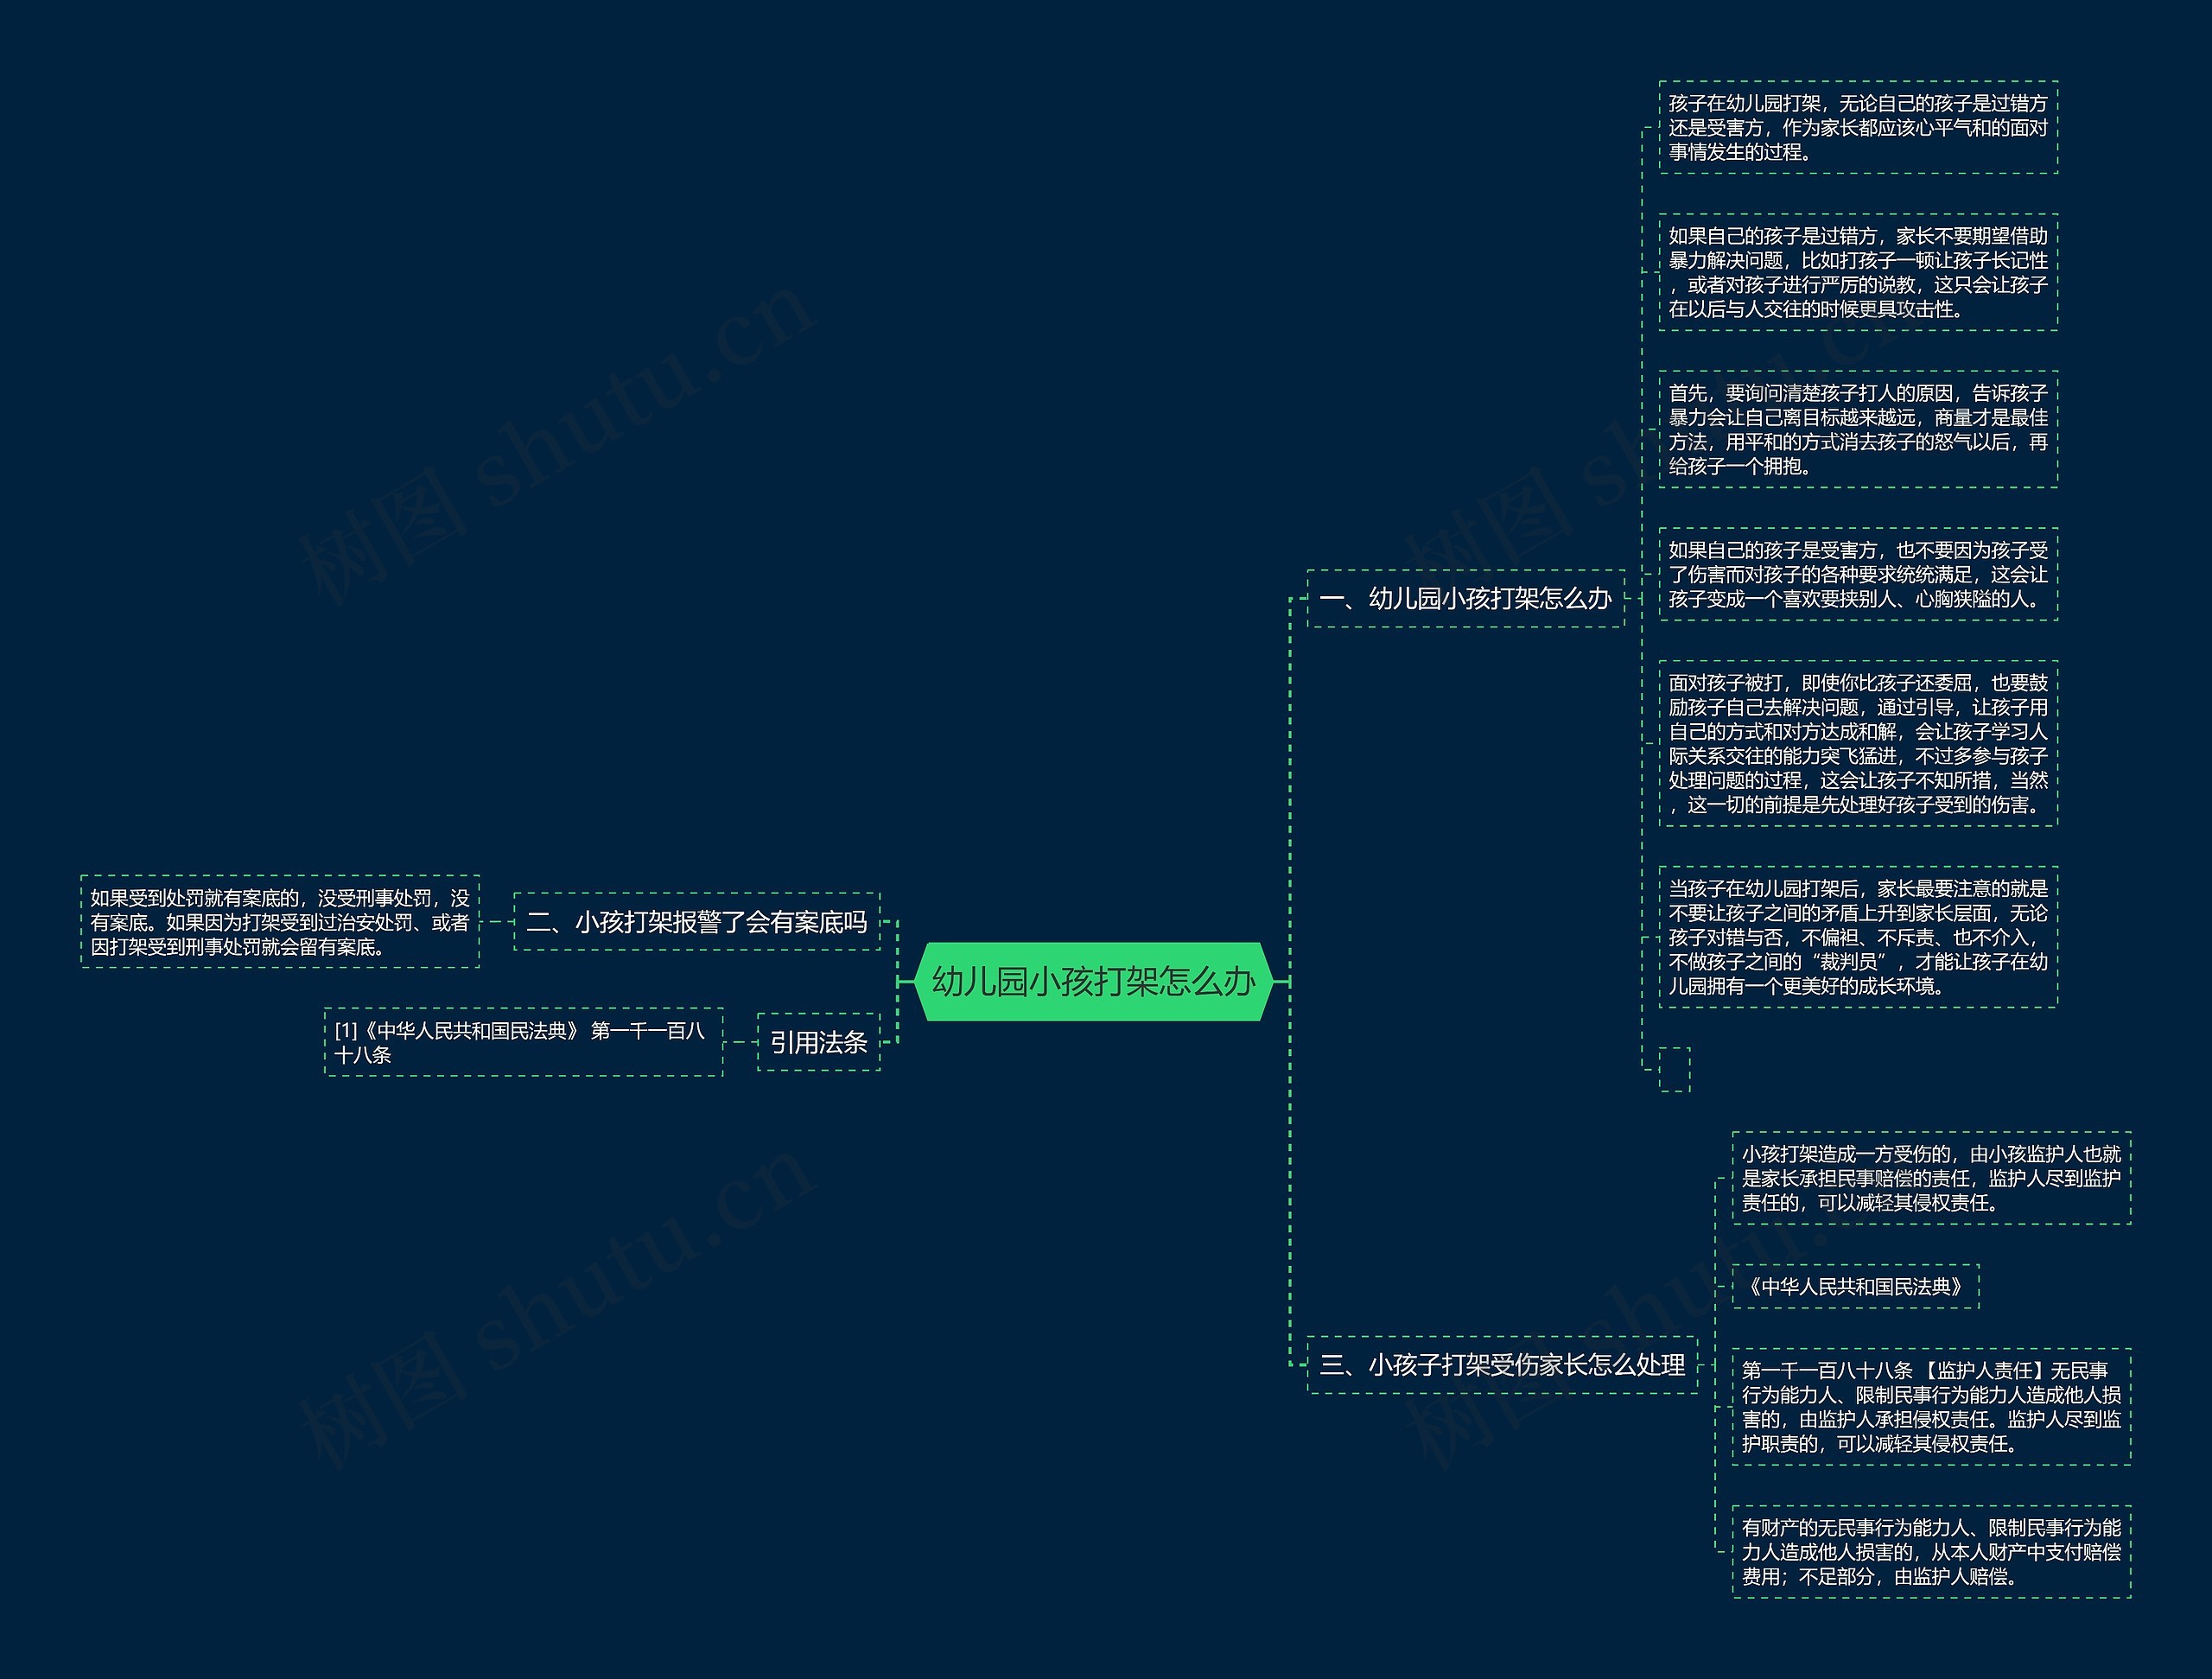Image resolution: width=2212 pixels, height=1679 pixels.
Task: Select note starting 第一千一百八十八条【监护人责任】
Action: click(x=1931, y=1407)
